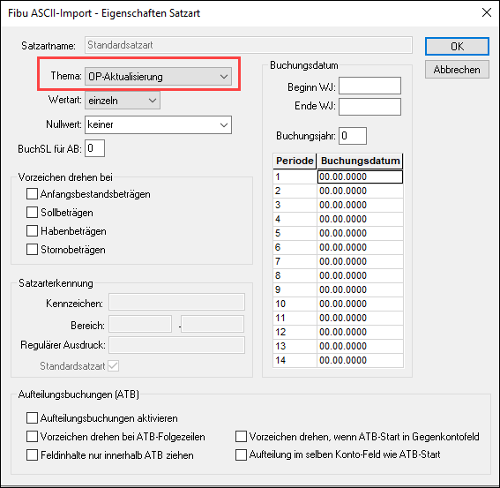Click the Periode 14 row number cell

(295, 360)
